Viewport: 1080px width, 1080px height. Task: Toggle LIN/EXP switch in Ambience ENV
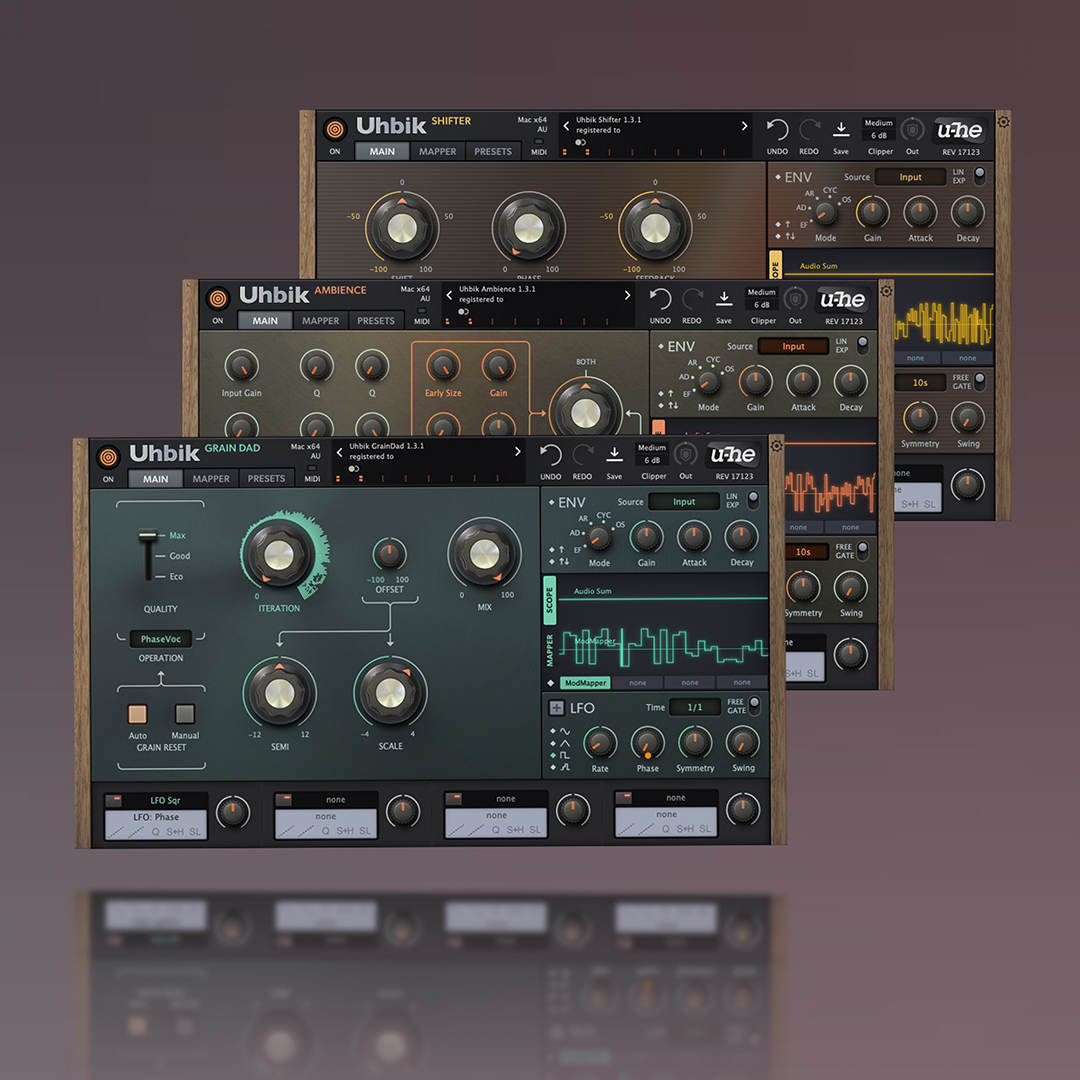862,344
